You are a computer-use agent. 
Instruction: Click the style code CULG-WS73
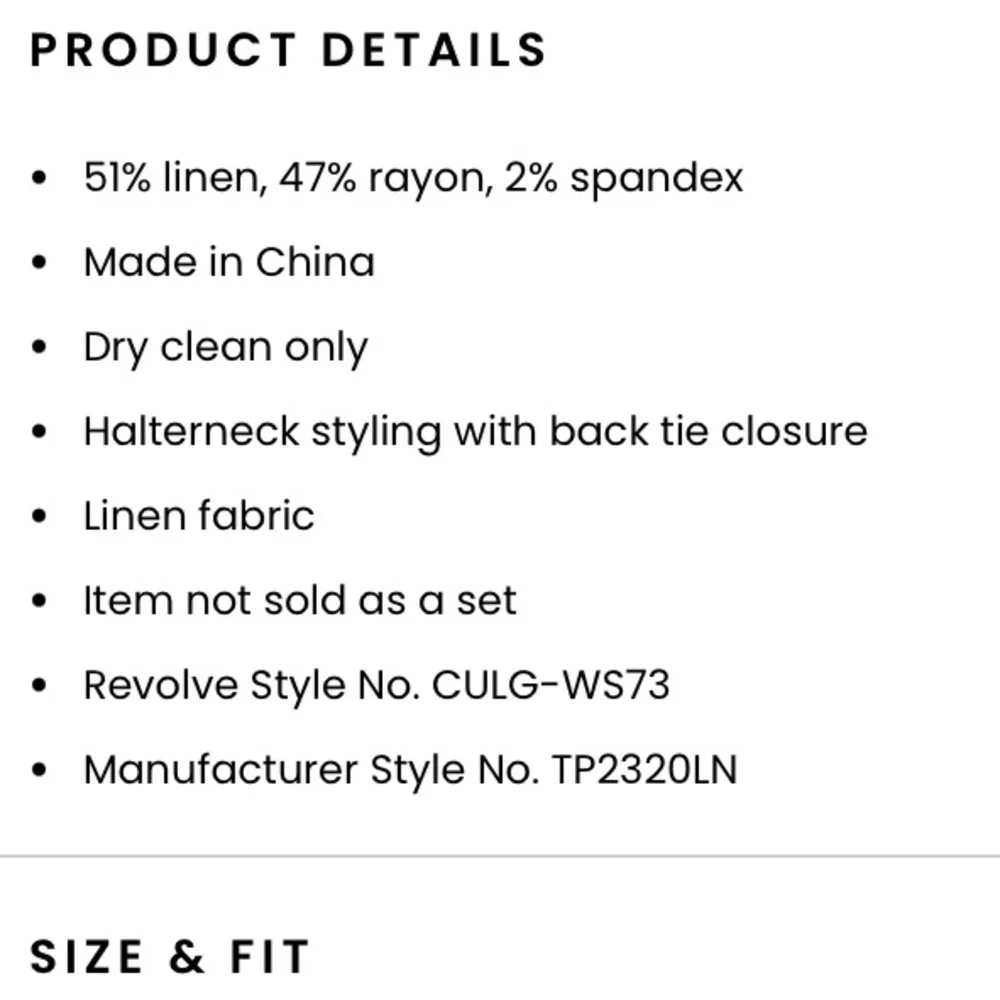coord(550,686)
